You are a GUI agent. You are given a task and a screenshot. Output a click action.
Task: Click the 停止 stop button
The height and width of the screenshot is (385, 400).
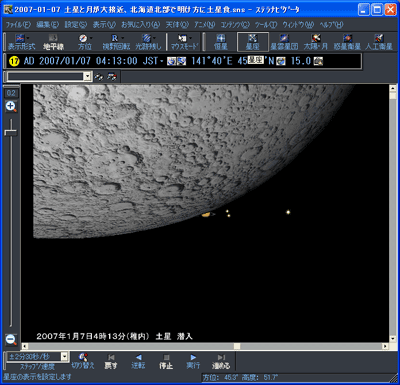click(166, 361)
